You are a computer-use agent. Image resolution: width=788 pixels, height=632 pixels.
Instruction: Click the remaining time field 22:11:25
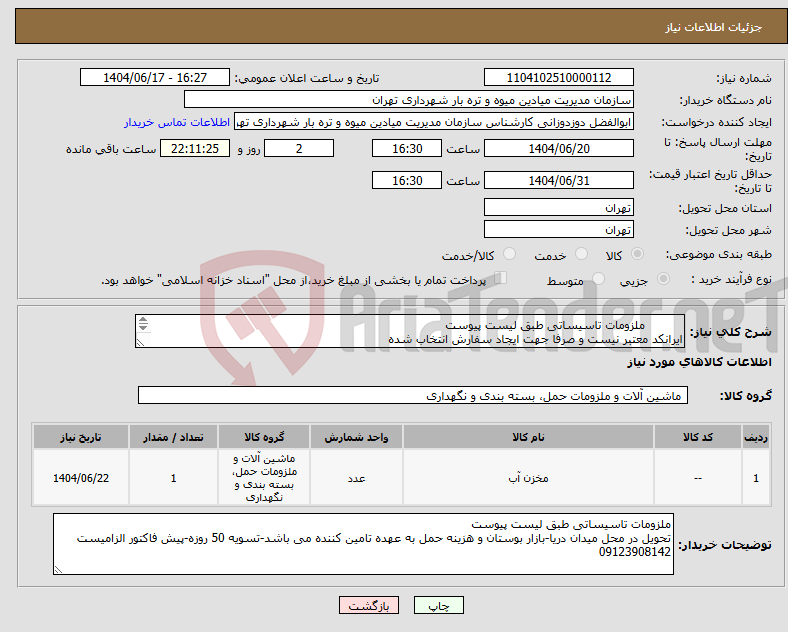(195, 149)
